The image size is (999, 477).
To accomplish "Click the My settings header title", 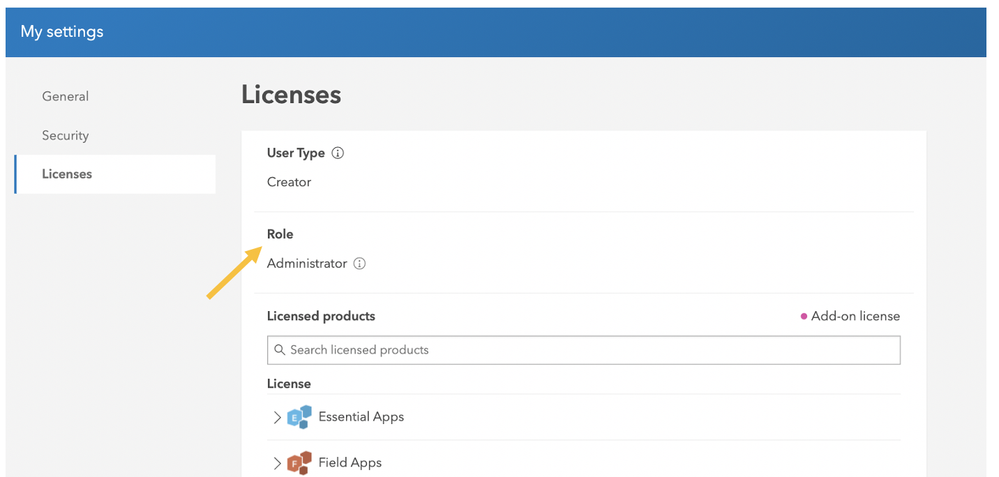I will 62,32.
